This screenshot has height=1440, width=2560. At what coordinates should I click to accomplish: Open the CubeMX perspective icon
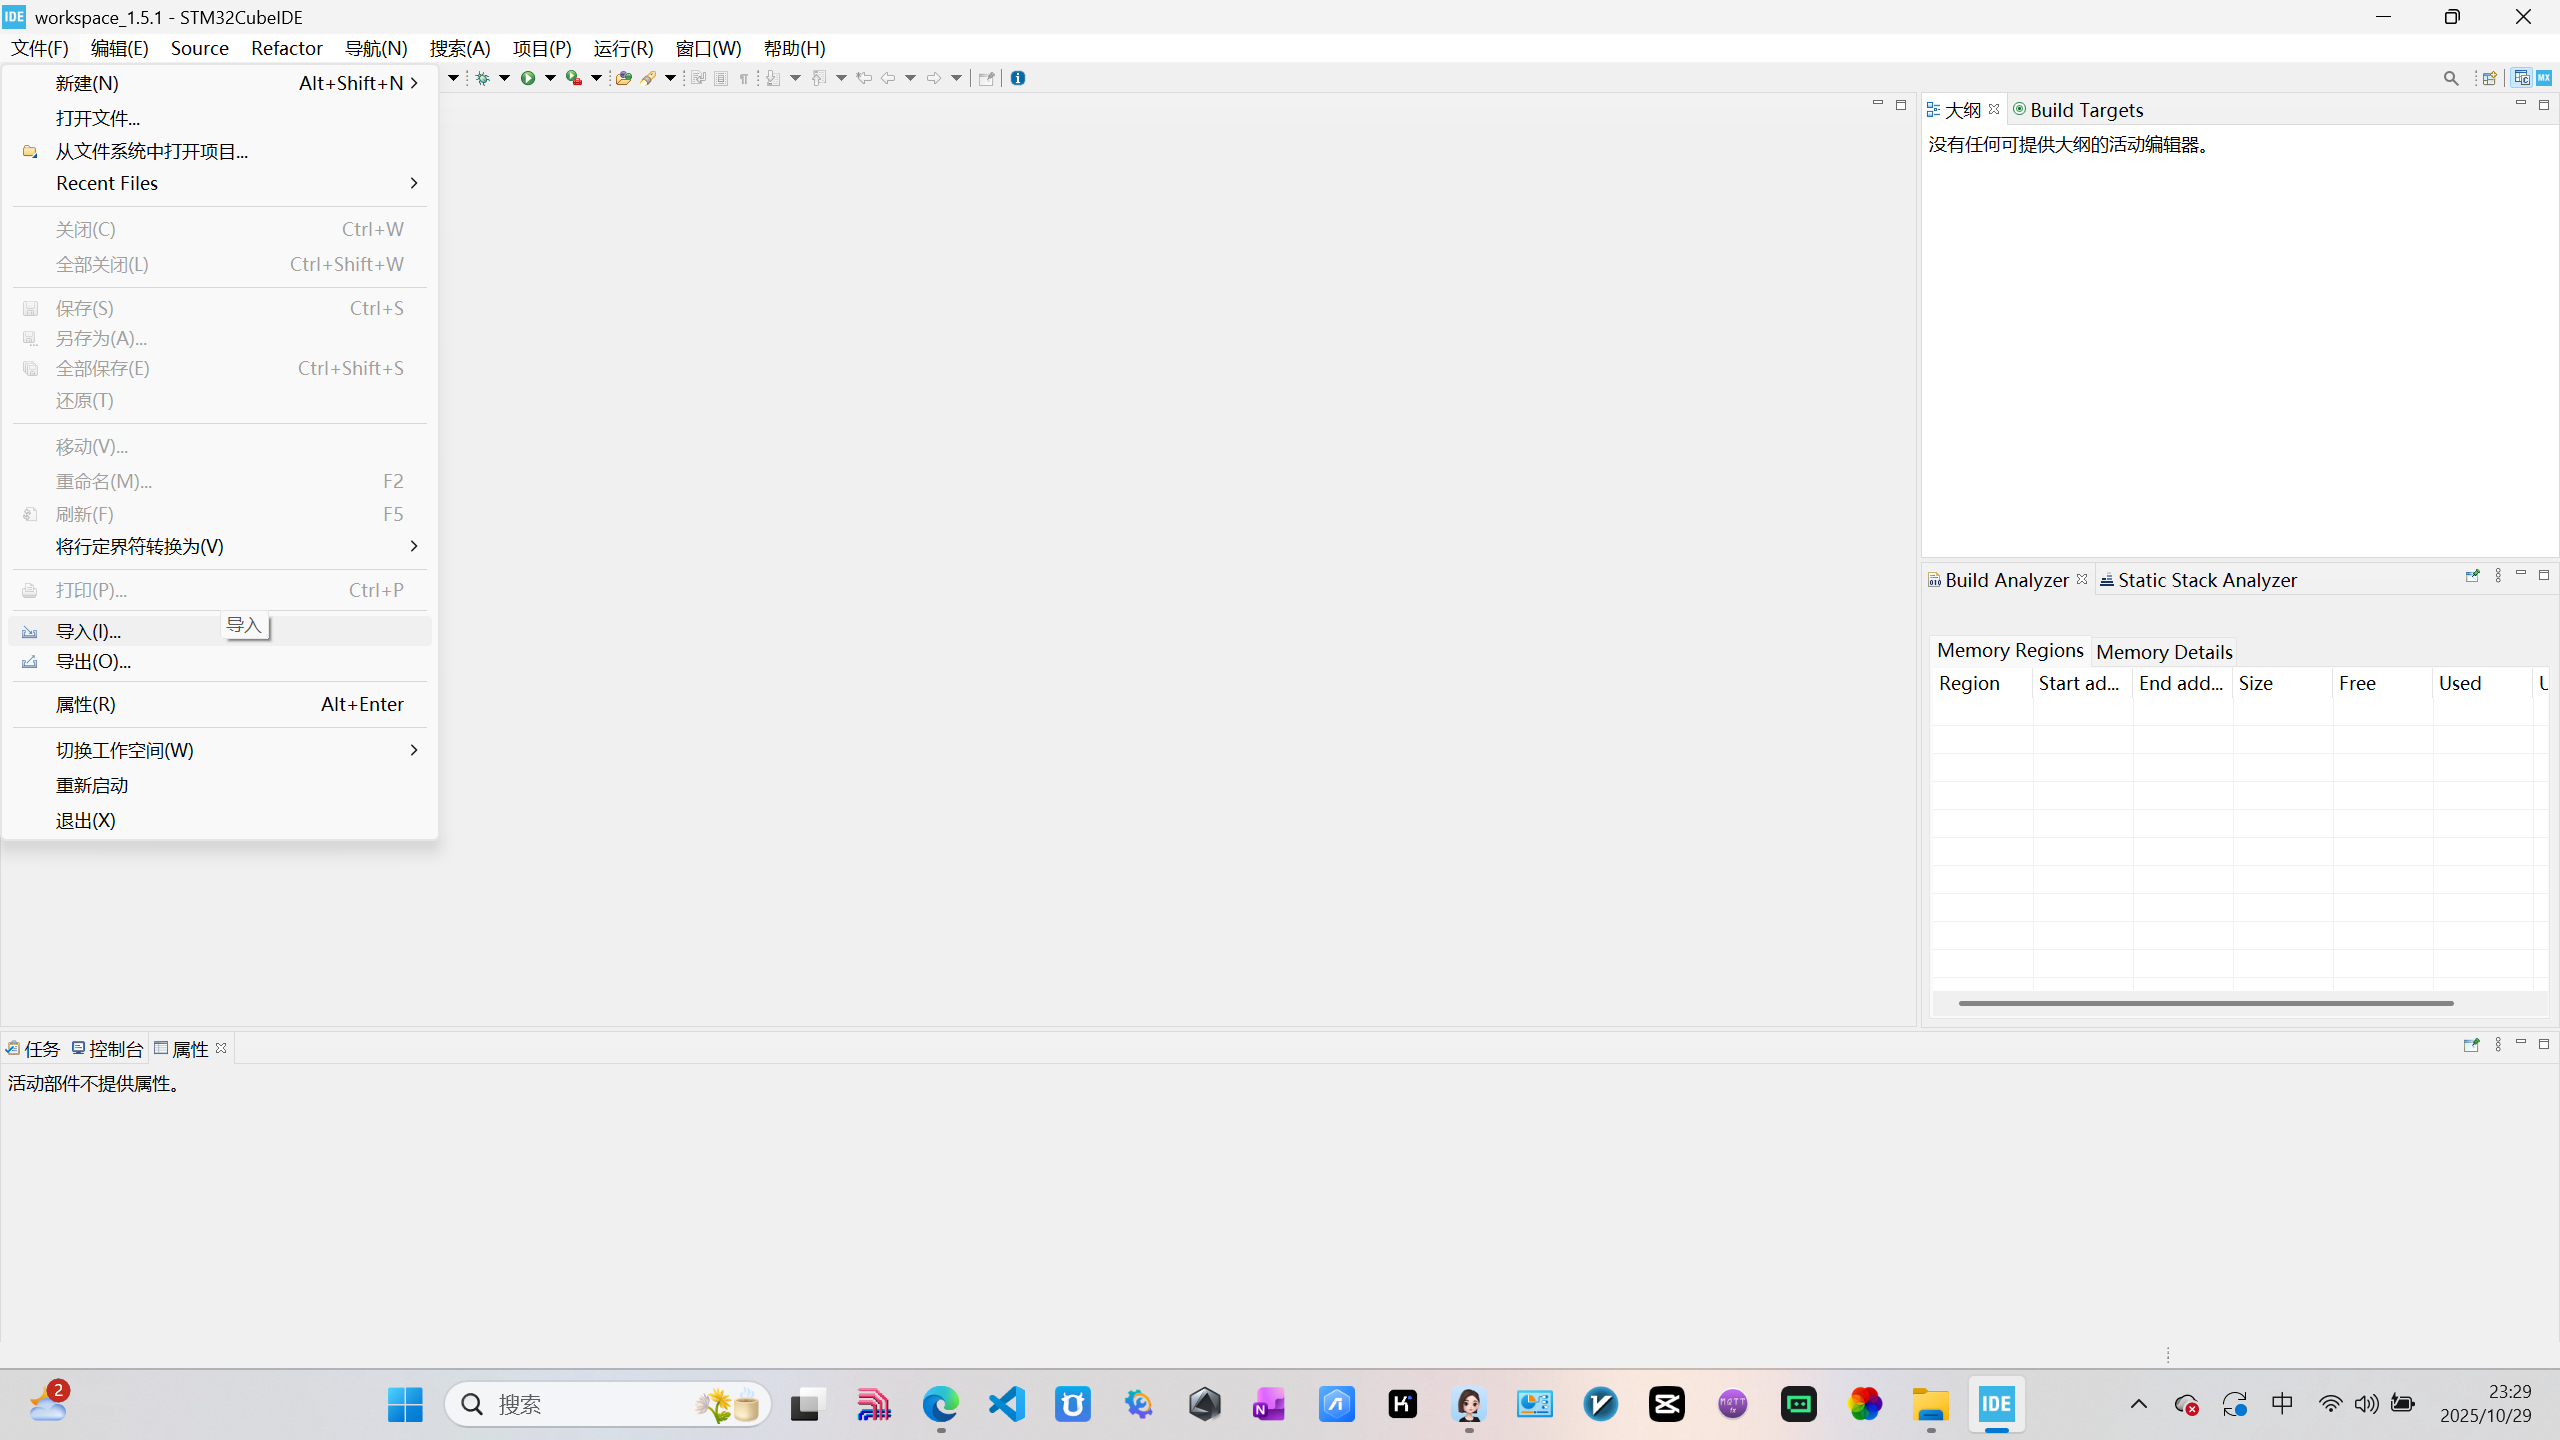[x=2543, y=78]
